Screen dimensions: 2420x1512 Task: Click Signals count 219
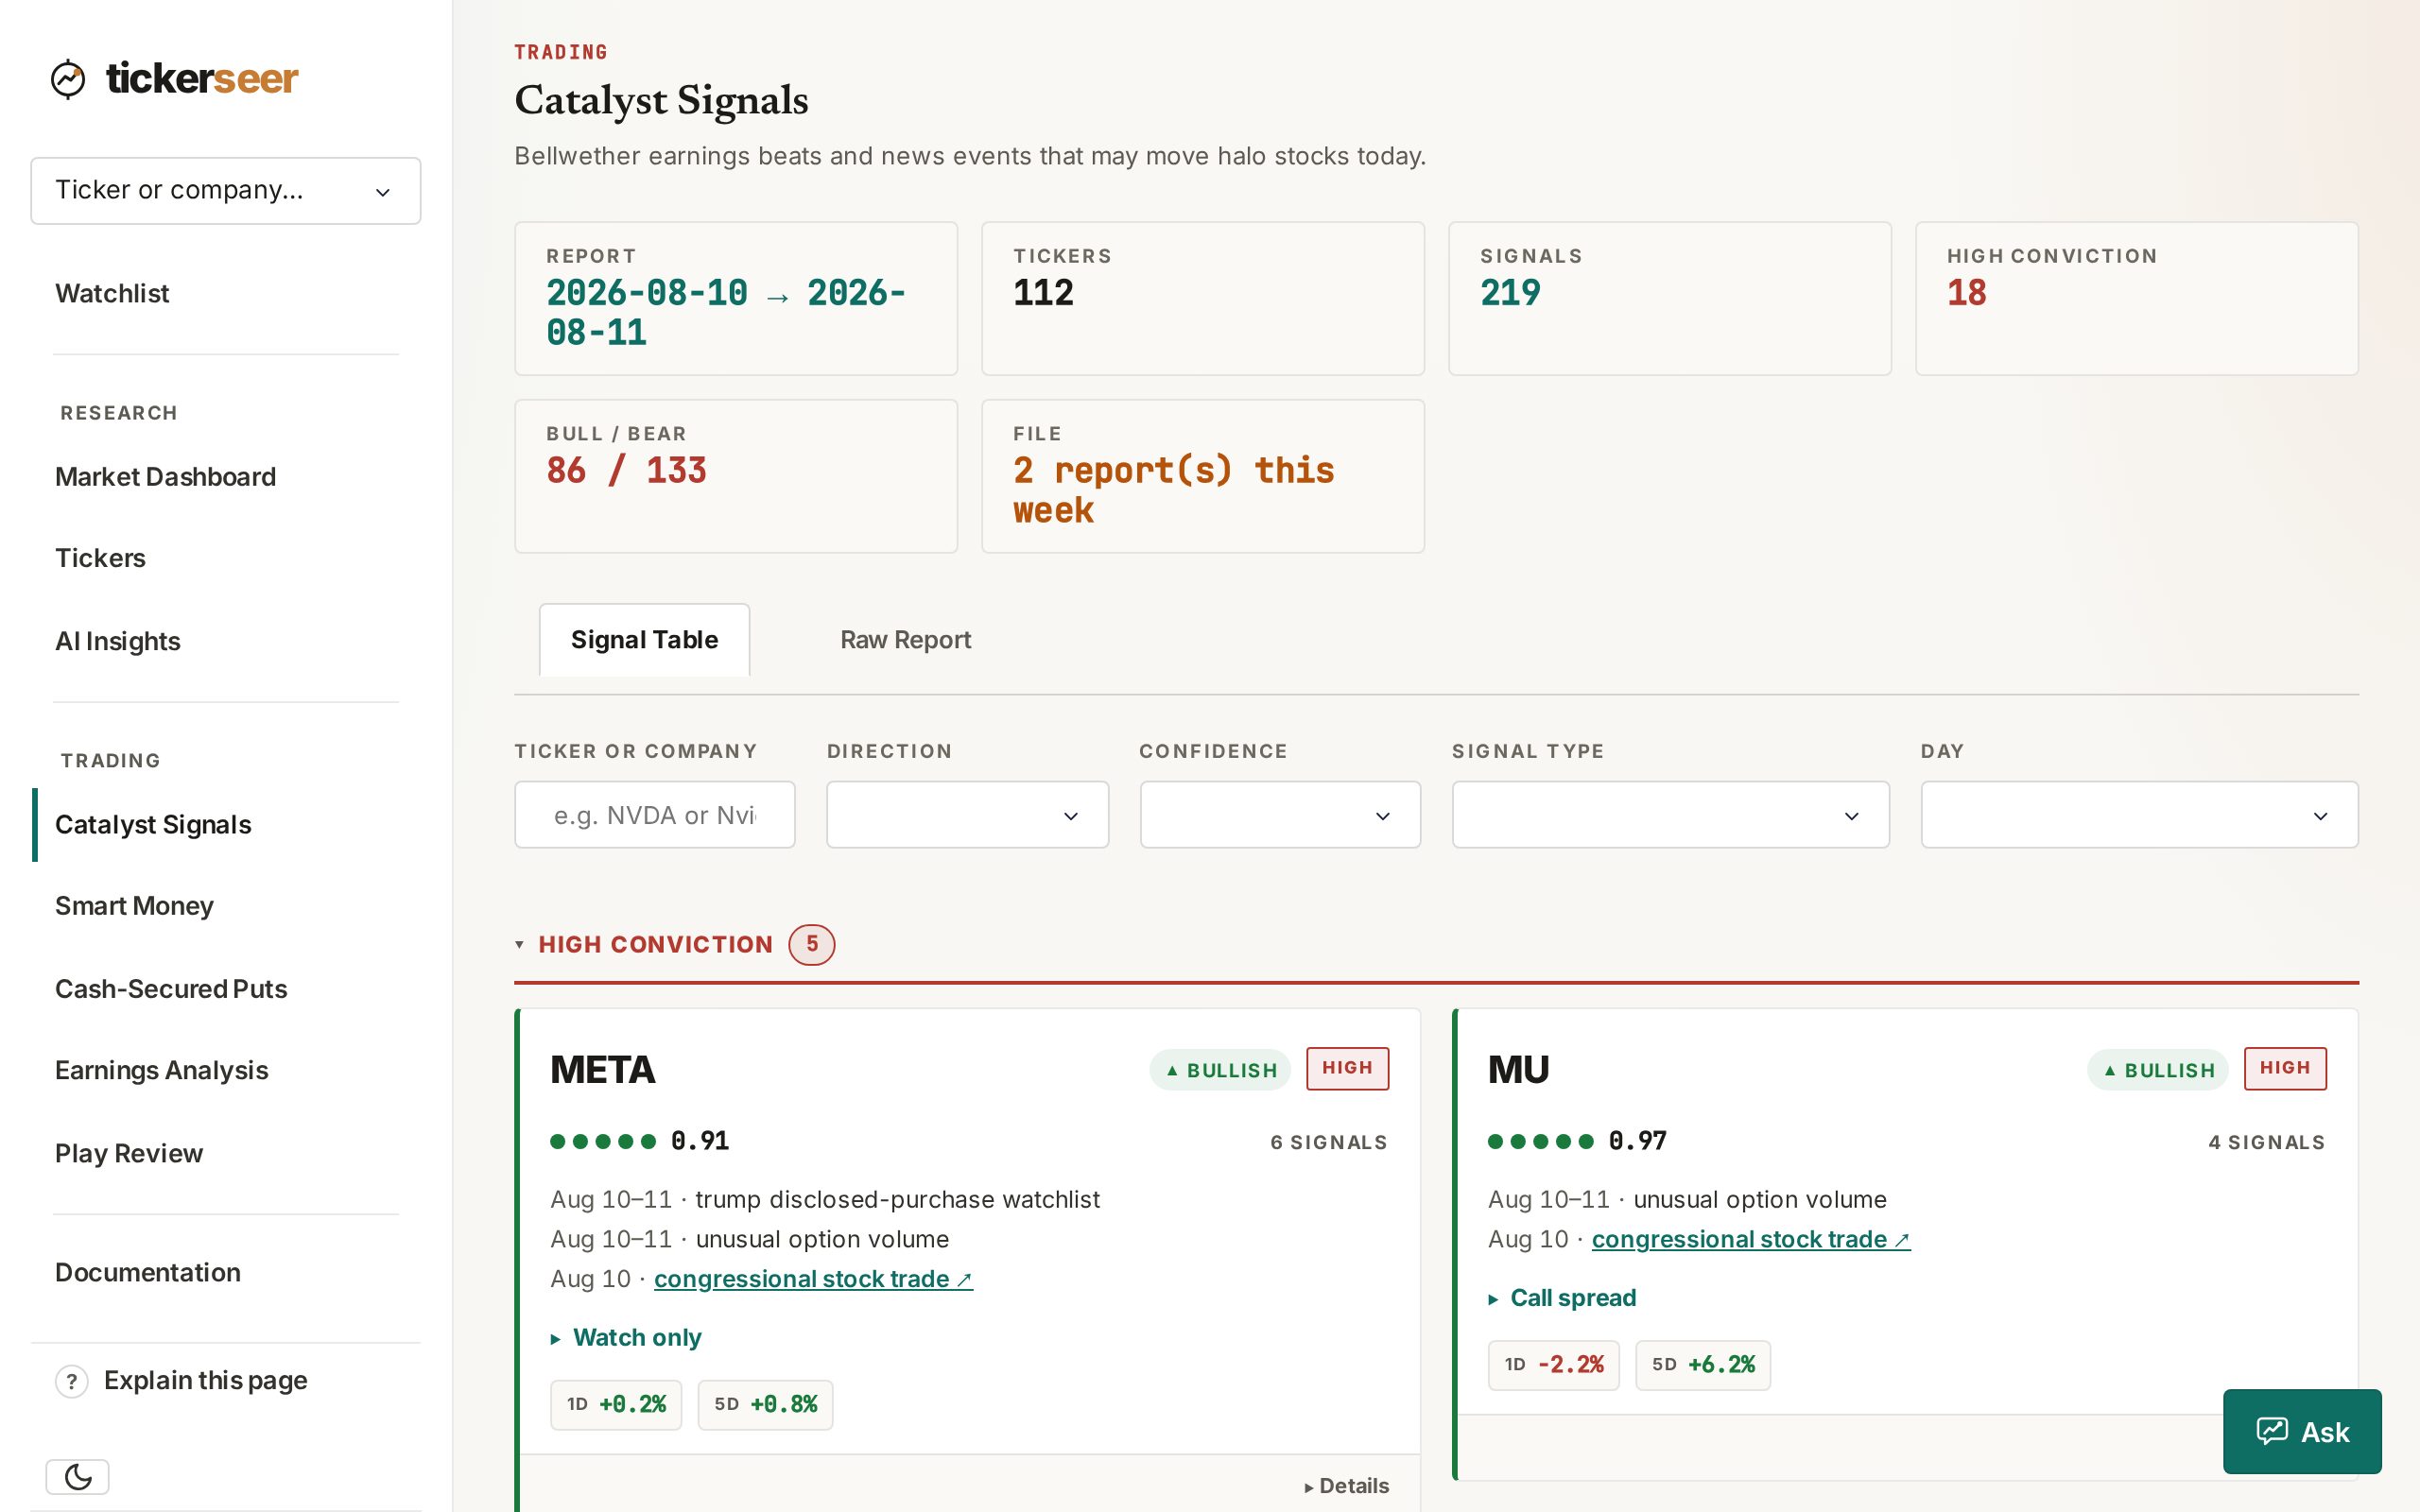coord(1510,293)
